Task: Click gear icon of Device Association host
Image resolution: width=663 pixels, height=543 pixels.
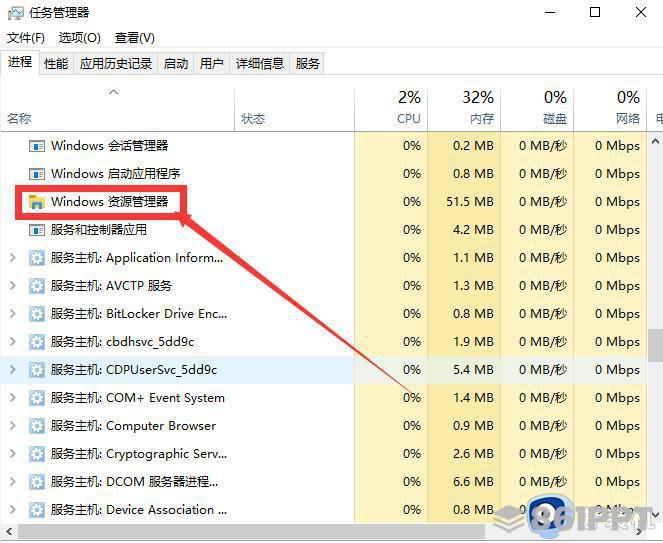Action: (x=37, y=510)
